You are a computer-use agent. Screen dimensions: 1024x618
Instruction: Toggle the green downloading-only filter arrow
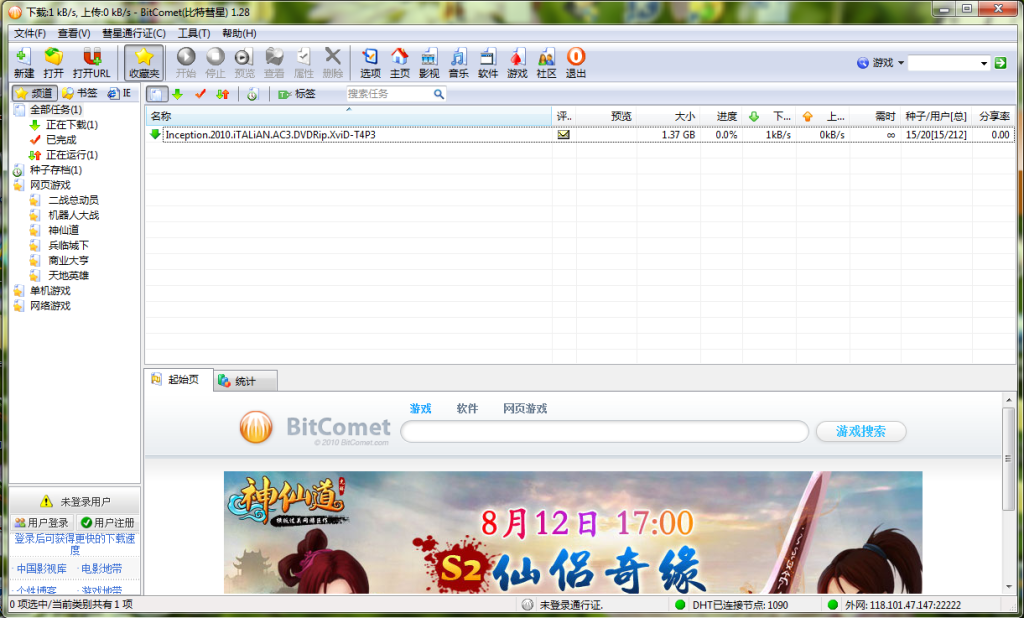(177, 94)
